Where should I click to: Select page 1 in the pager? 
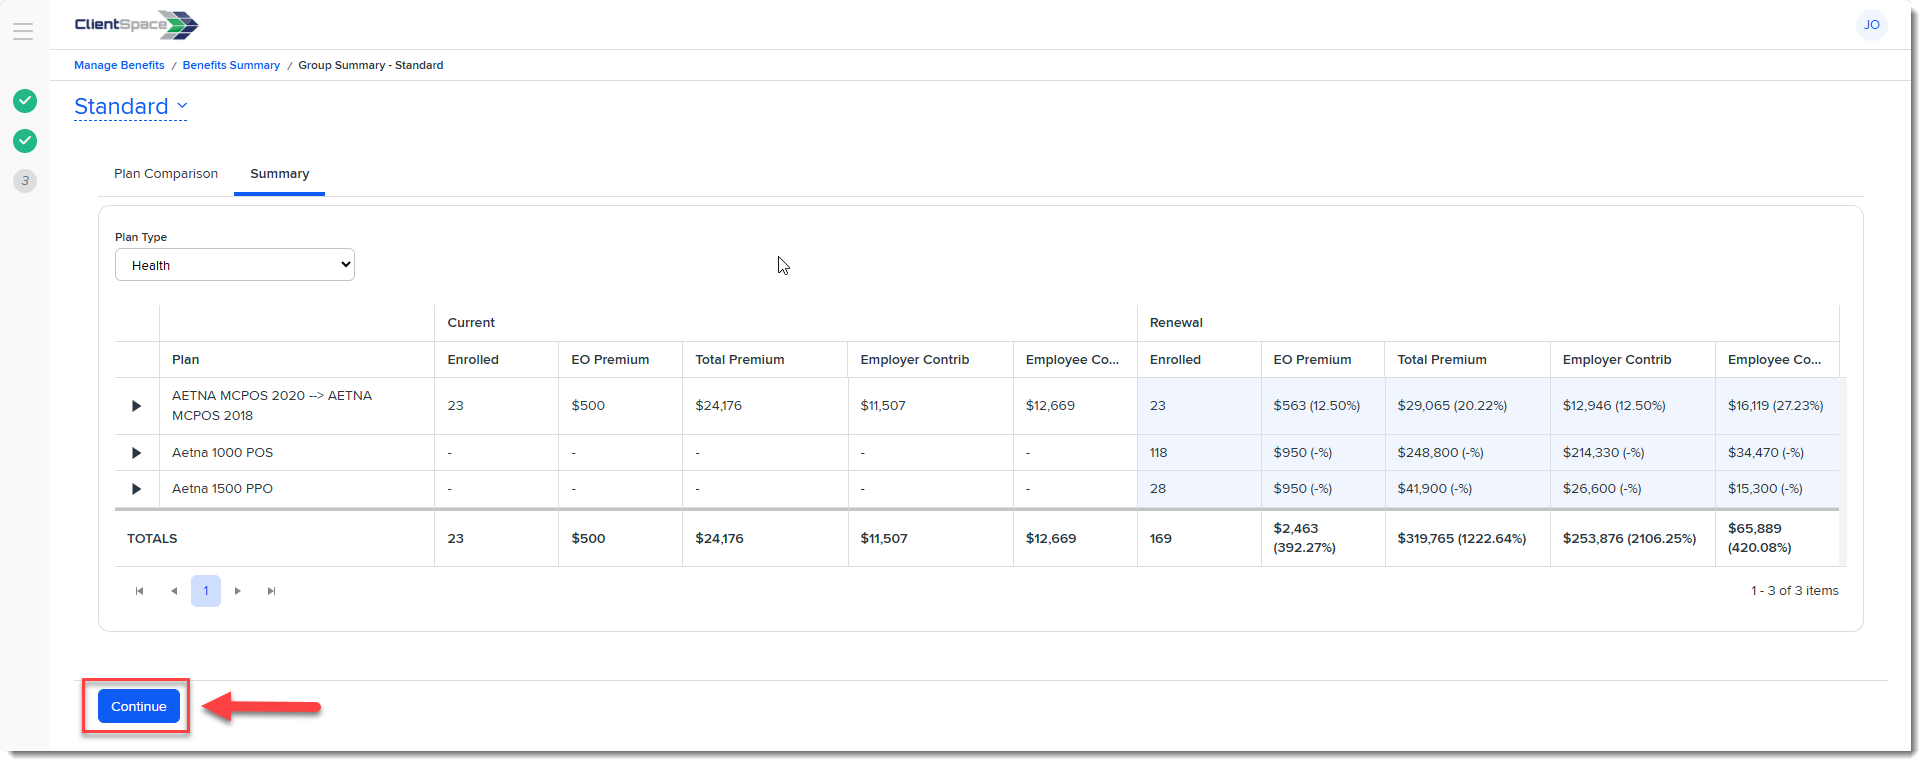pos(206,591)
